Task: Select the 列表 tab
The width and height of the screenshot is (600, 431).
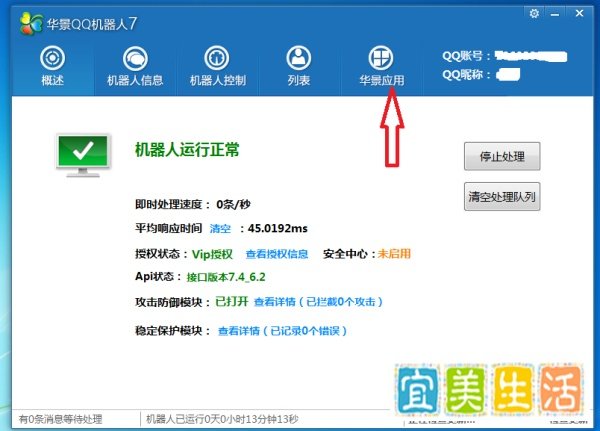Action: tap(299, 66)
